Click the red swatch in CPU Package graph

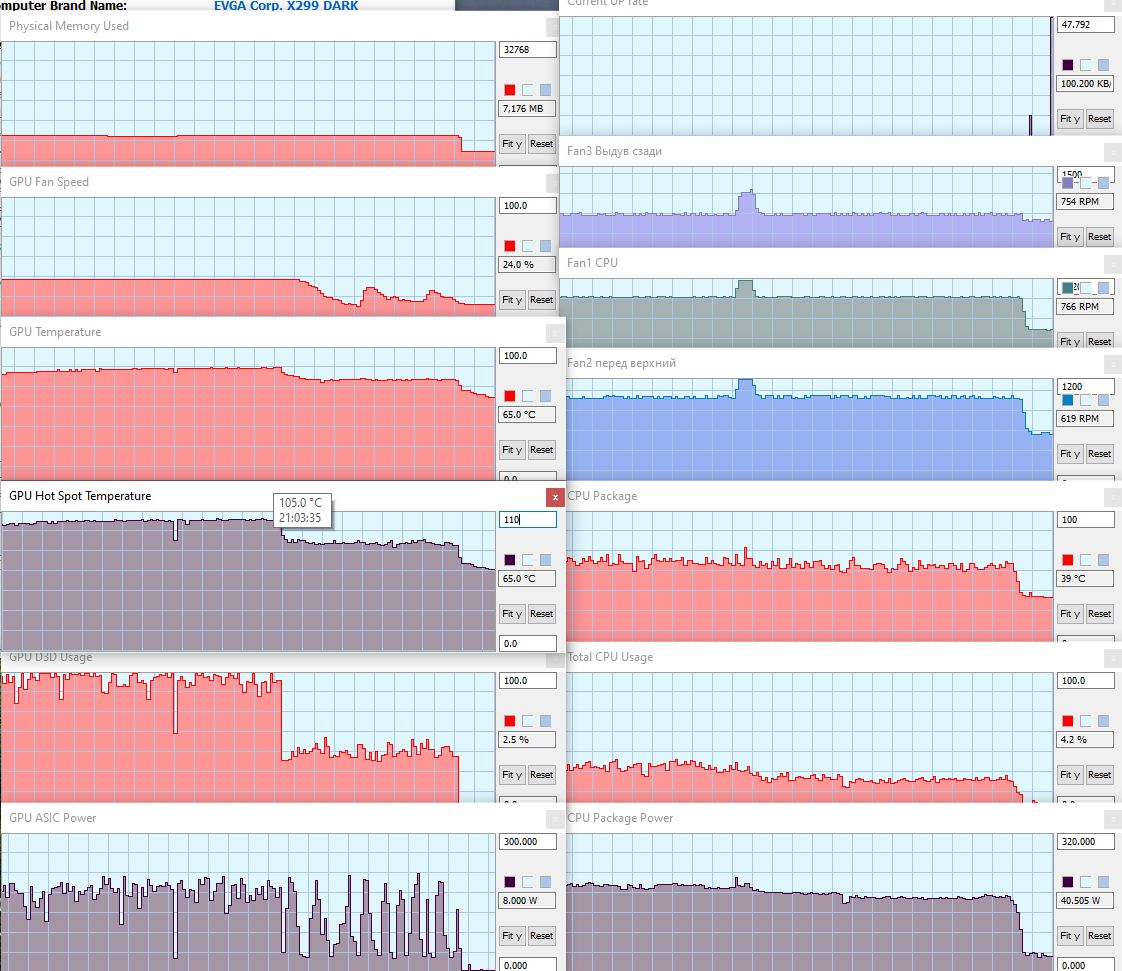[1068, 560]
